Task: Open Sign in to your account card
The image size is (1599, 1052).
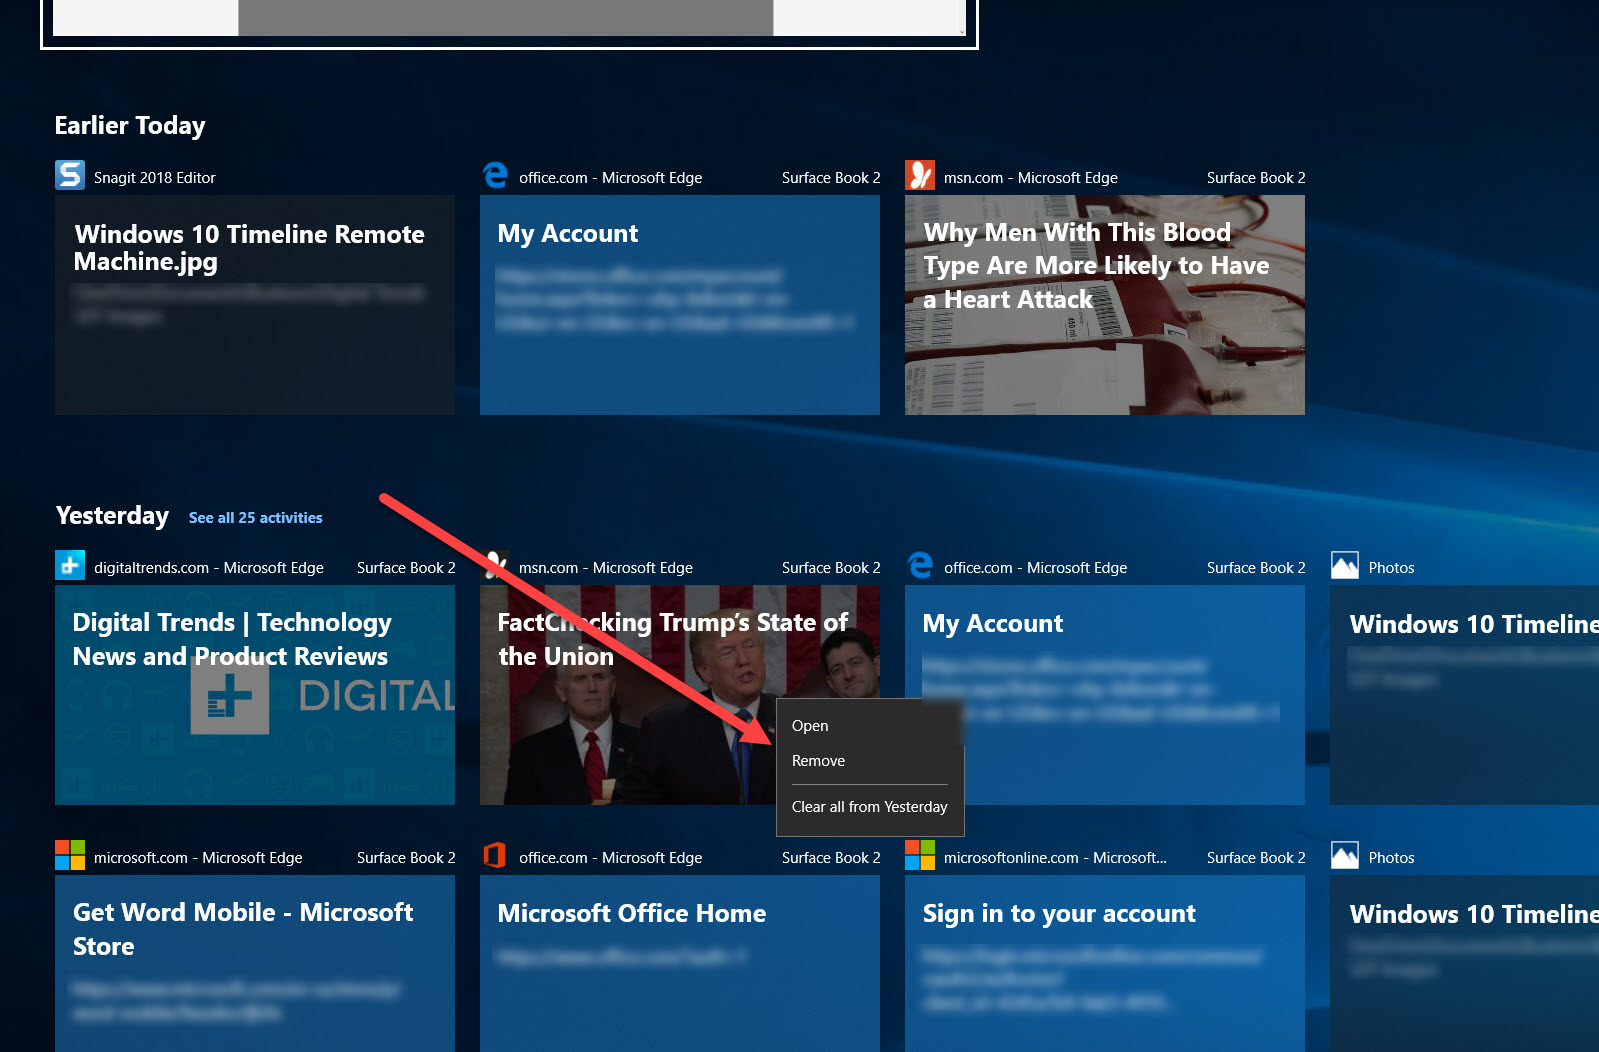Action: click(x=1105, y=963)
